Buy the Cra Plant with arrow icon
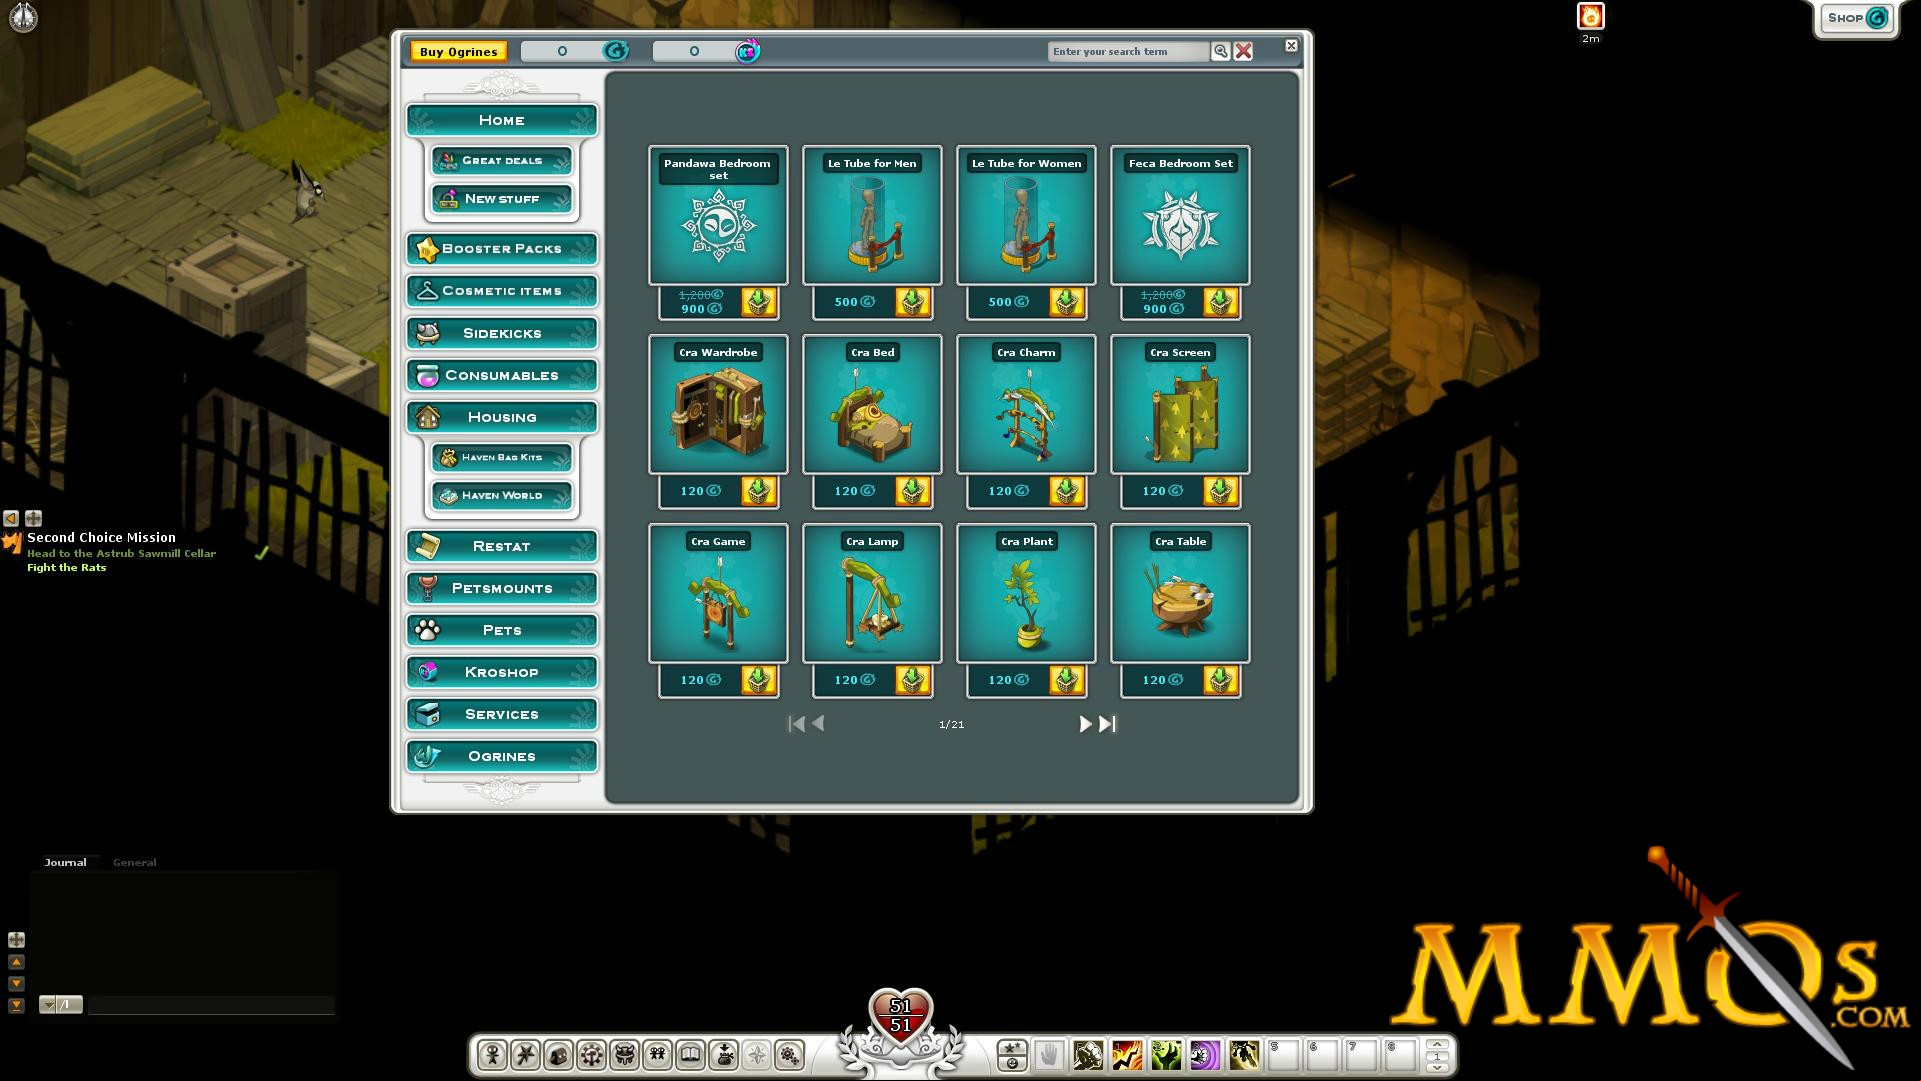 tap(1067, 680)
